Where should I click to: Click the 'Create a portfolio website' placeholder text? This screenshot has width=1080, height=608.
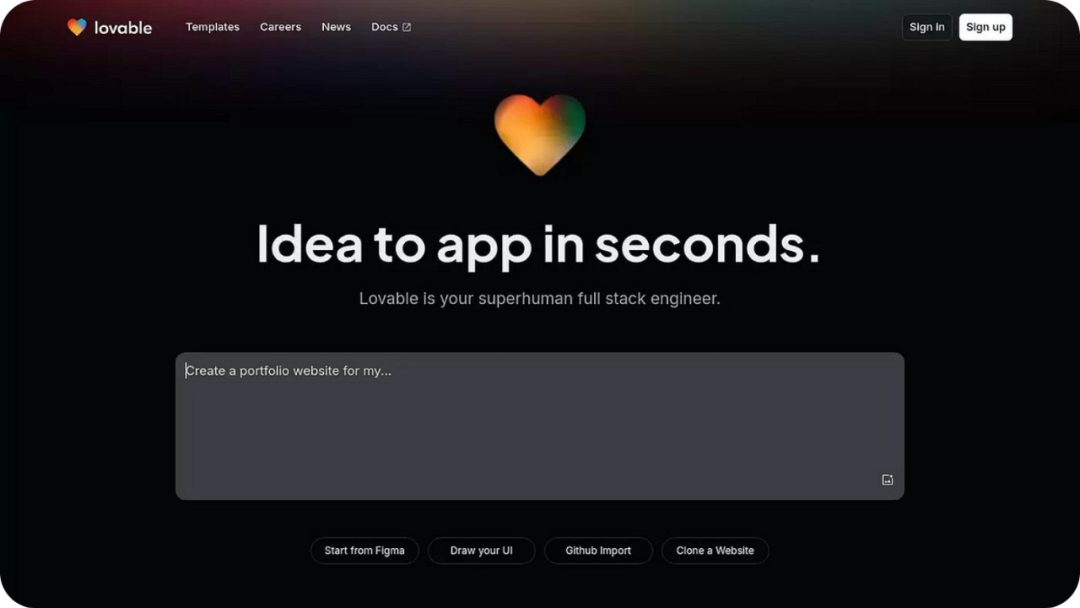(289, 370)
